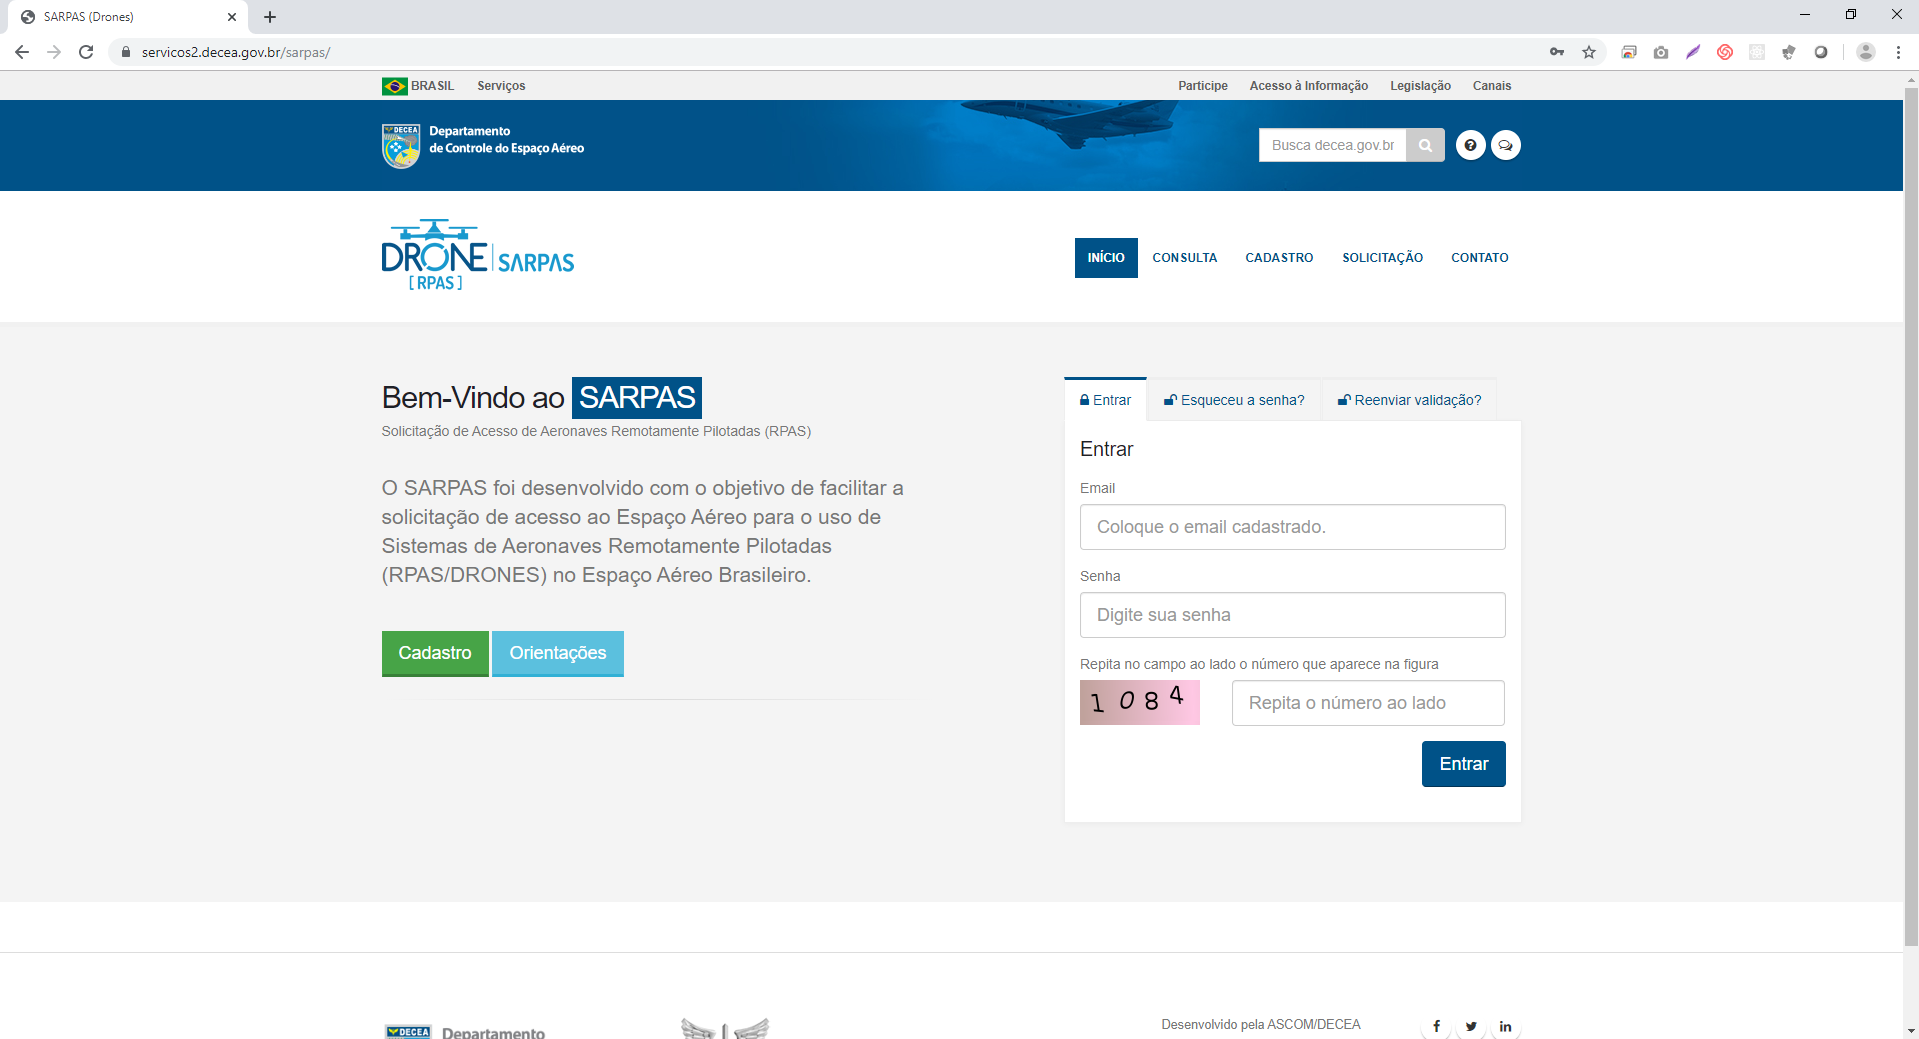This screenshot has height=1039, width=1919.
Task: Click 'Desenvolvido pela ASCOM/DECEA' footer text
Action: pyautogui.click(x=1261, y=1025)
